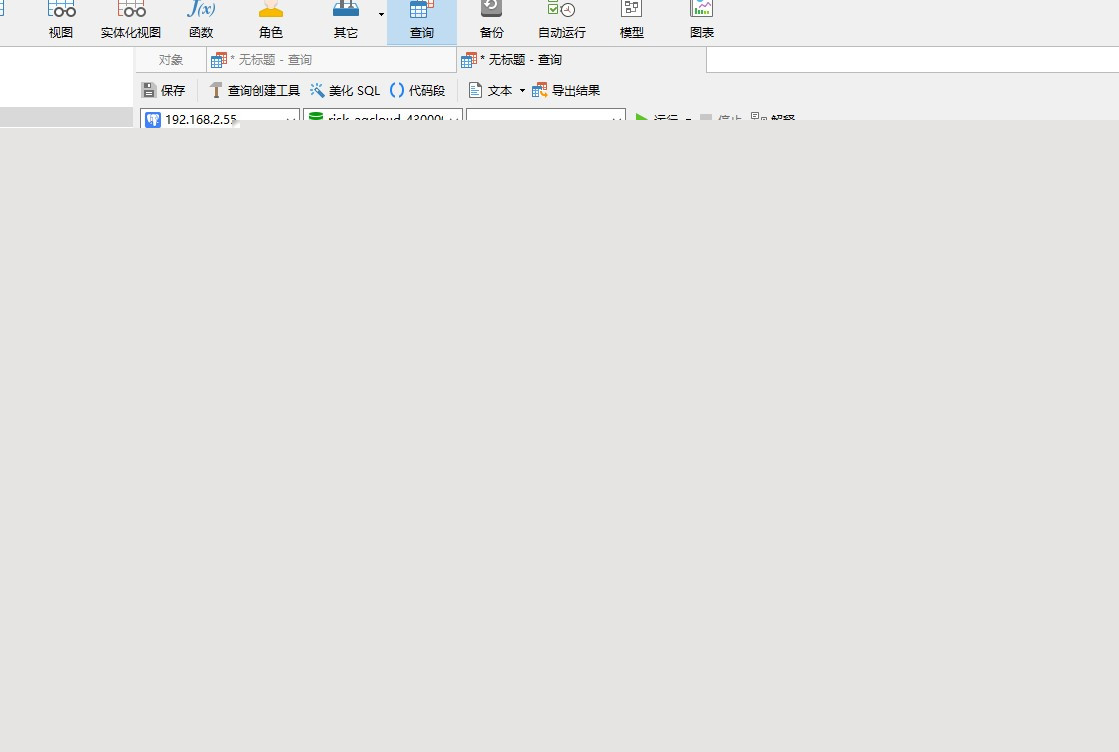Open the 图表 (Charts) icon

pos(702,19)
